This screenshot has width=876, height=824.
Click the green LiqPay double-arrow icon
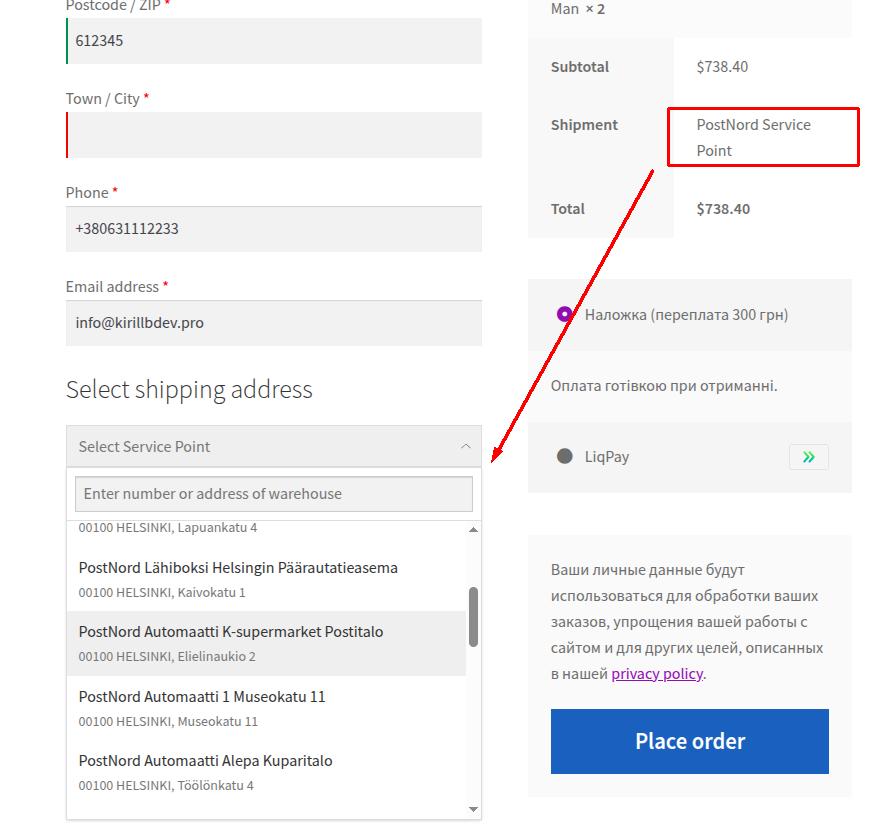[x=808, y=457]
